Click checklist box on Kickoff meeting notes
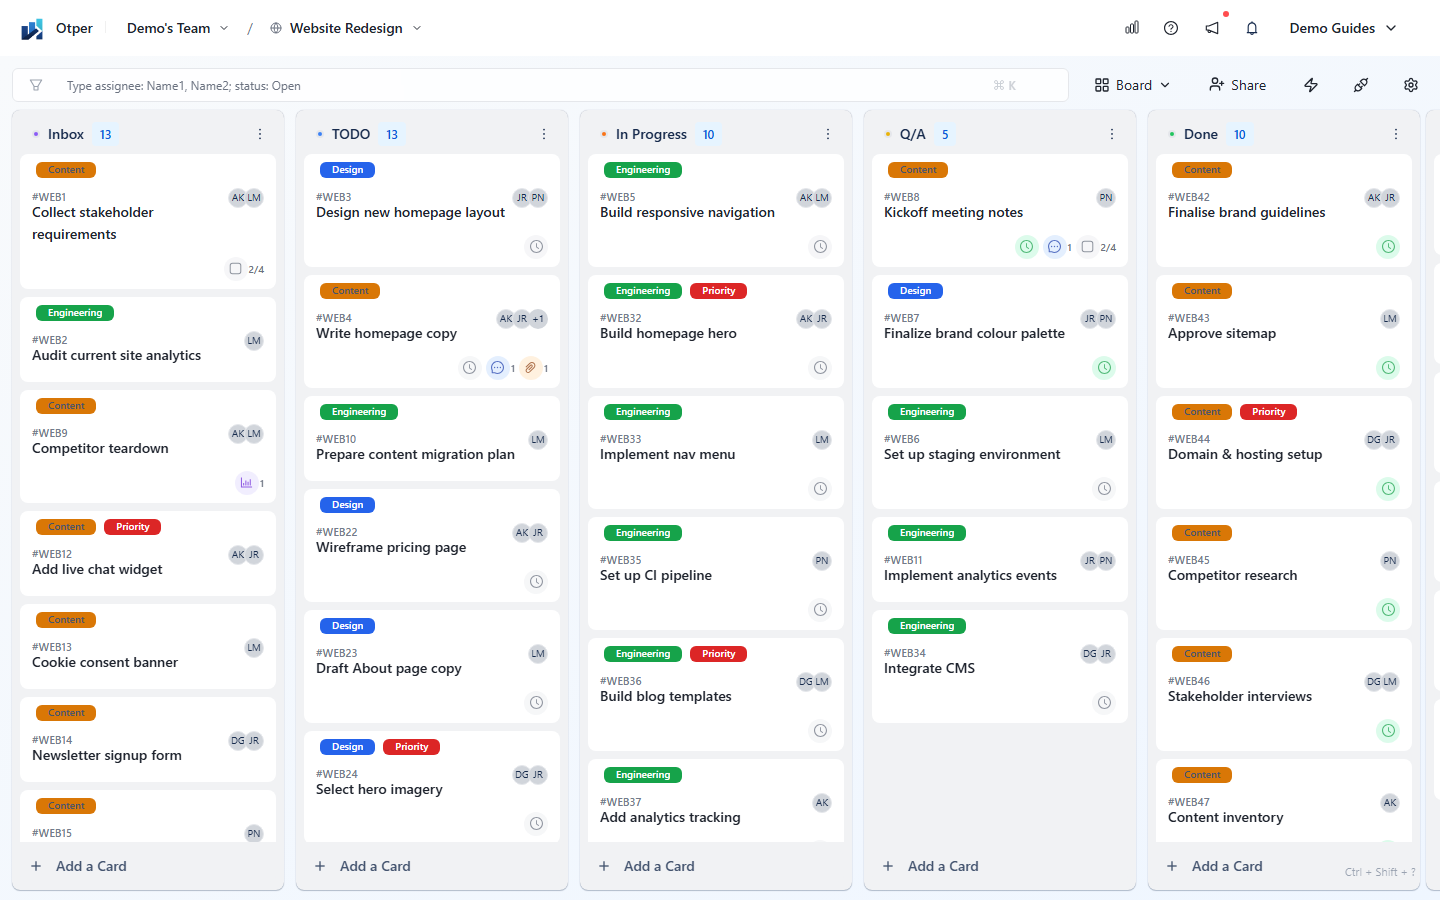 click(1088, 247)
